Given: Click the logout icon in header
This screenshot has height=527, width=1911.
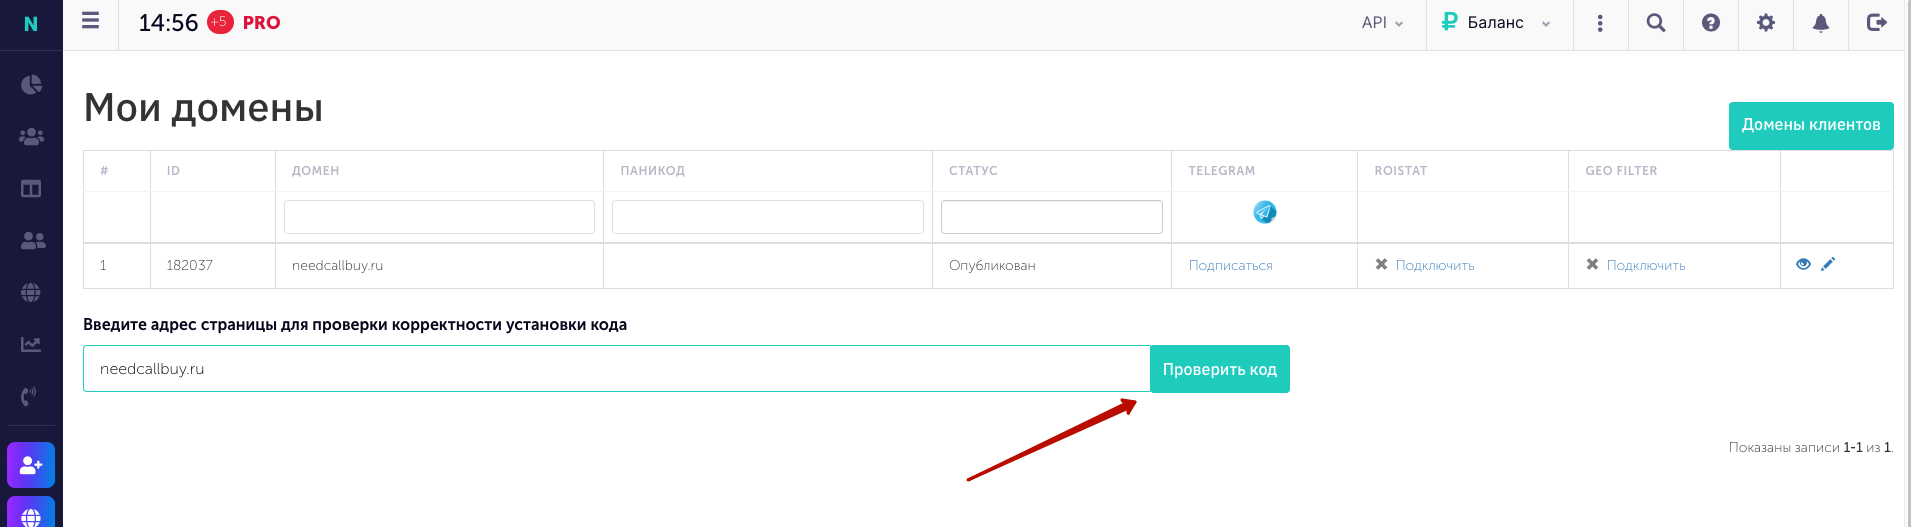Looking at the screenshot, I should [x=1876, y=22].
